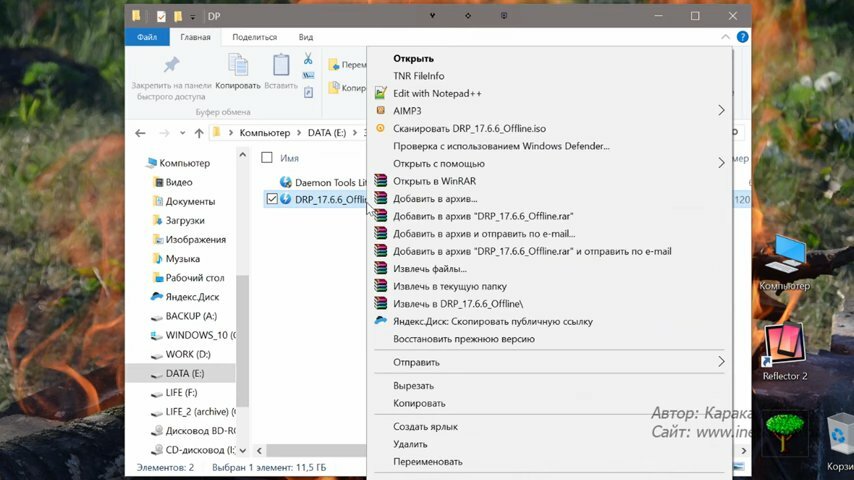This screenshot has height=480, width=854.
Task: Choose Переименовать in the context menu
Action: pos(428,461)
